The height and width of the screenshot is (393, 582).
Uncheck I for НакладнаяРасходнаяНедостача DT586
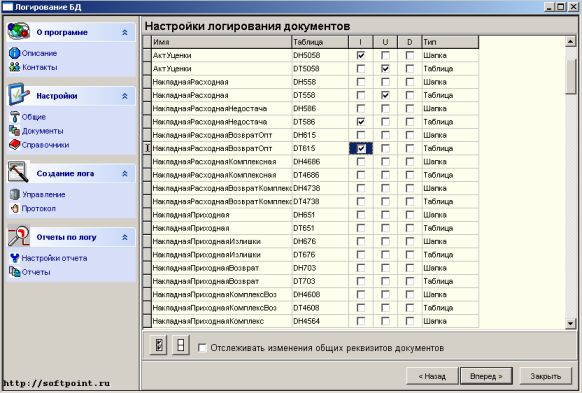tap(360, 122)
